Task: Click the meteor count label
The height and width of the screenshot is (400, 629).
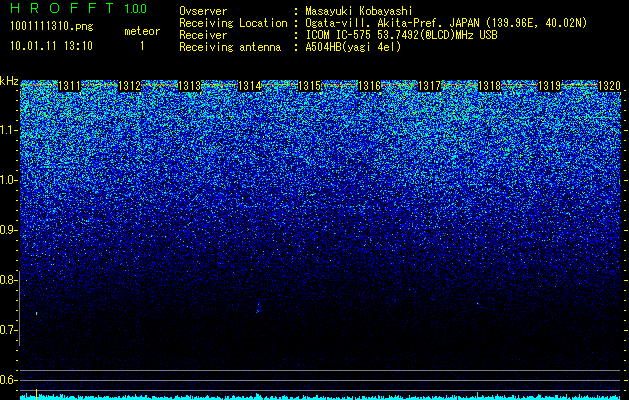Action: (142, 31)
